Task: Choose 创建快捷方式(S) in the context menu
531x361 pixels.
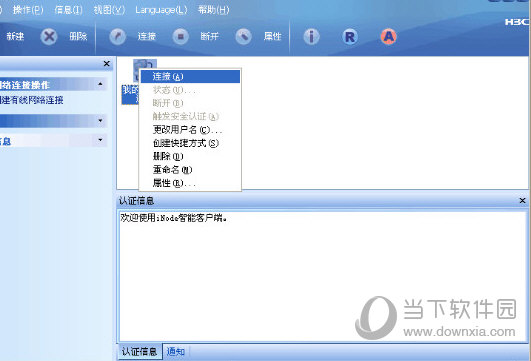Action: 190,143
